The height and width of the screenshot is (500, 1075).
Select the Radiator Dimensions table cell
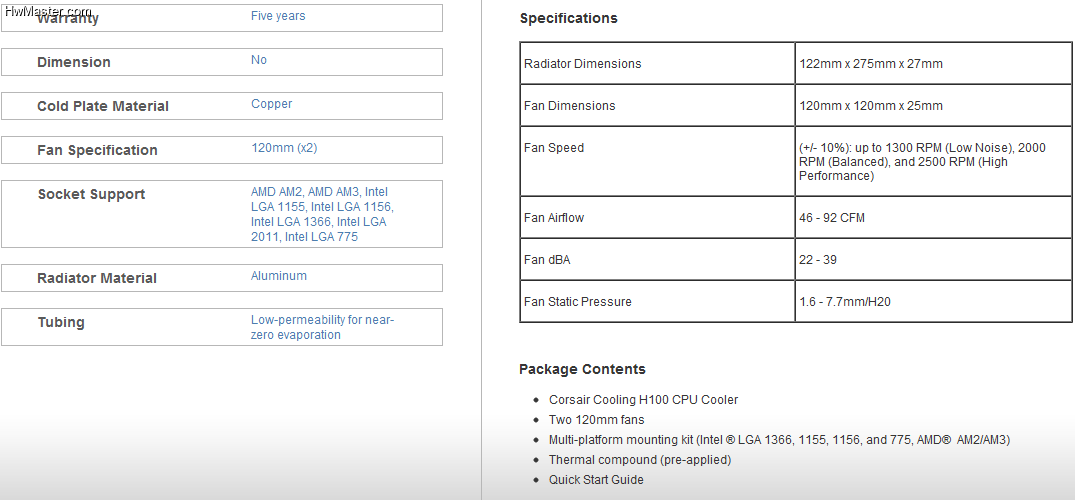(x=657, y=63)
